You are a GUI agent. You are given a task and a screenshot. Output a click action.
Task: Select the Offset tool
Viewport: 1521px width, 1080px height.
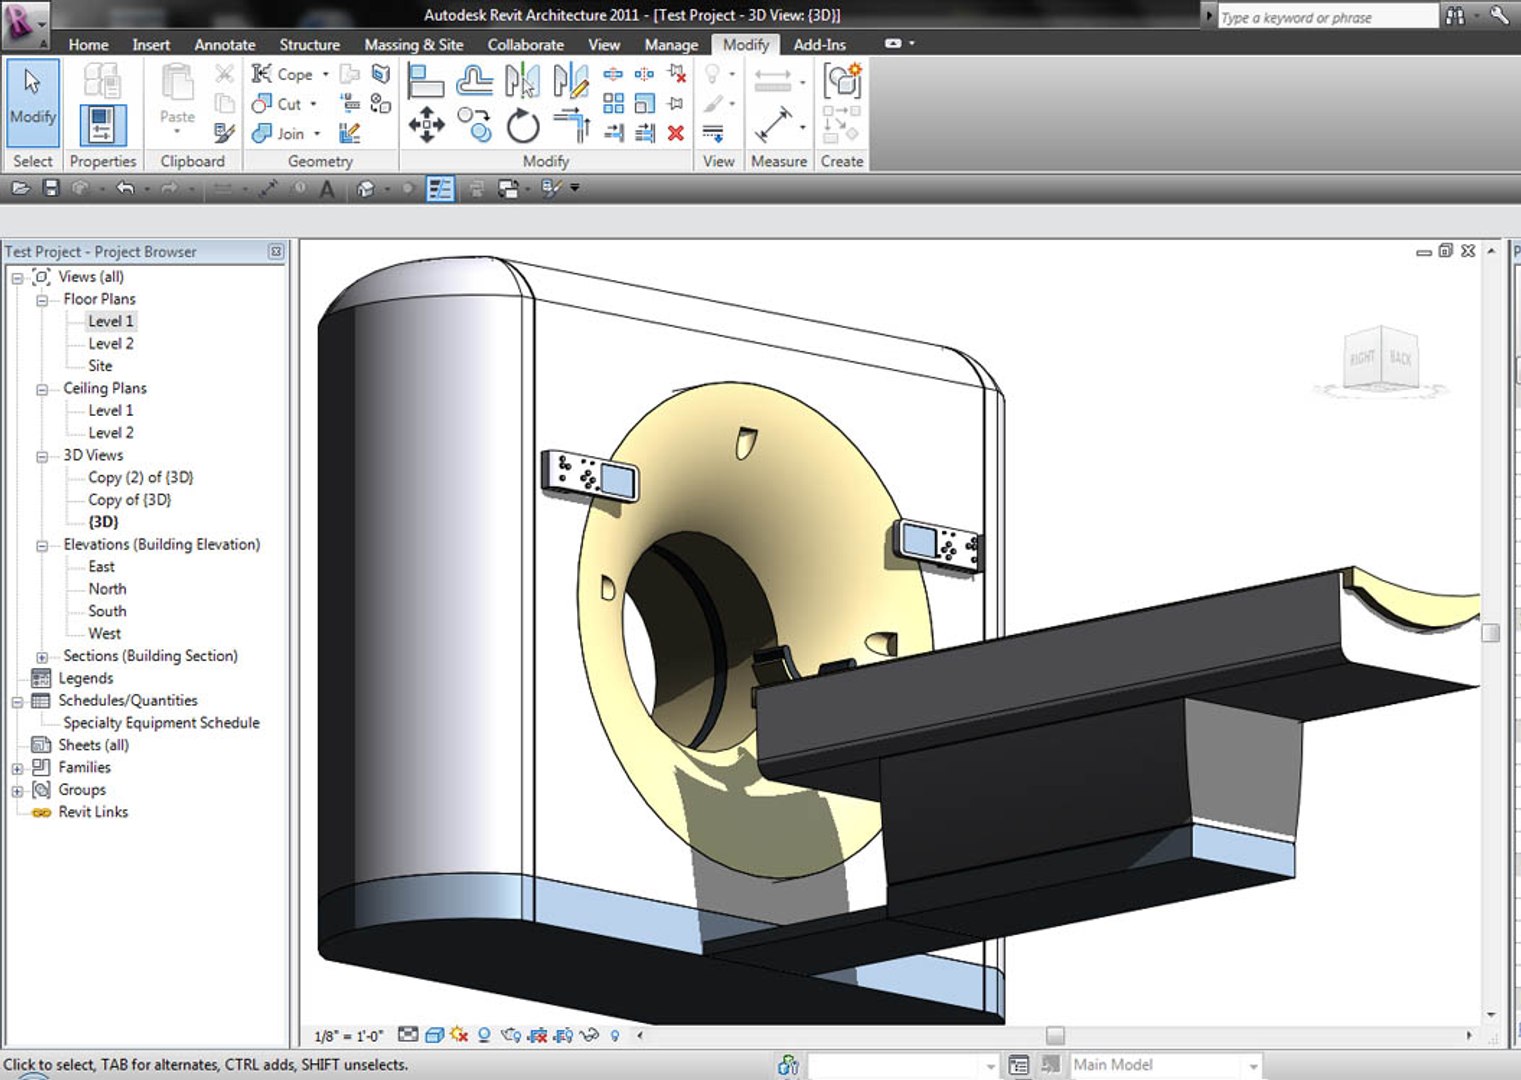(x=474, y=80)
